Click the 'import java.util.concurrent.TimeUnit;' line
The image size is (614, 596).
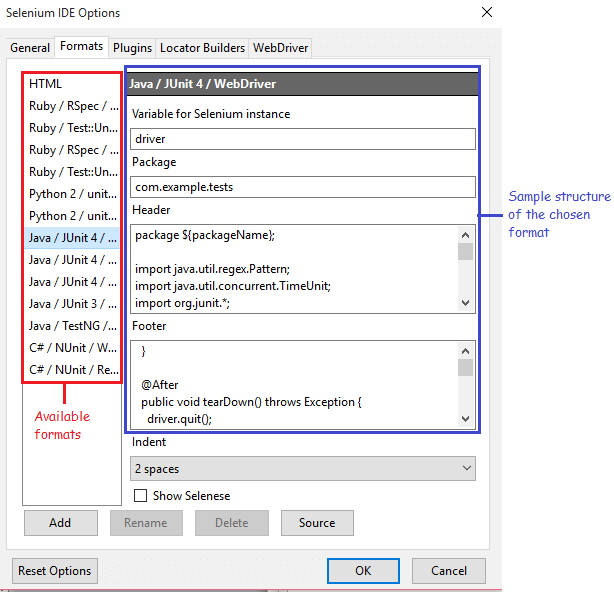pyautogui.click(x=233, y=286)
